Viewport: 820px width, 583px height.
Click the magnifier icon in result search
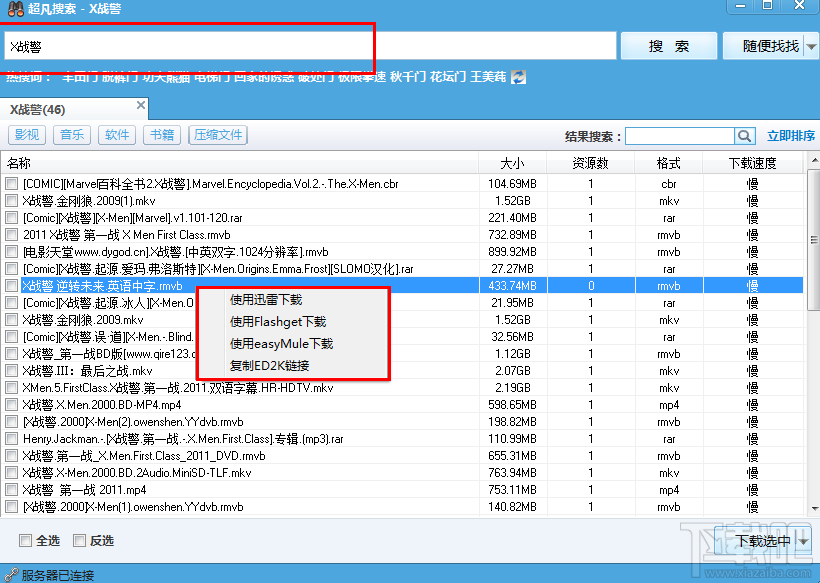pos(745,136)
